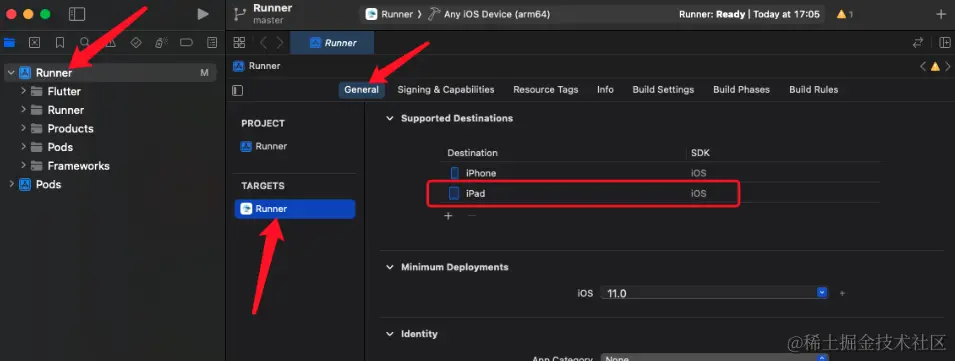Expand the Runner folder in navigator
Image resolution: width=955 pixels, height=361 pixels.
tap(23, 110)
